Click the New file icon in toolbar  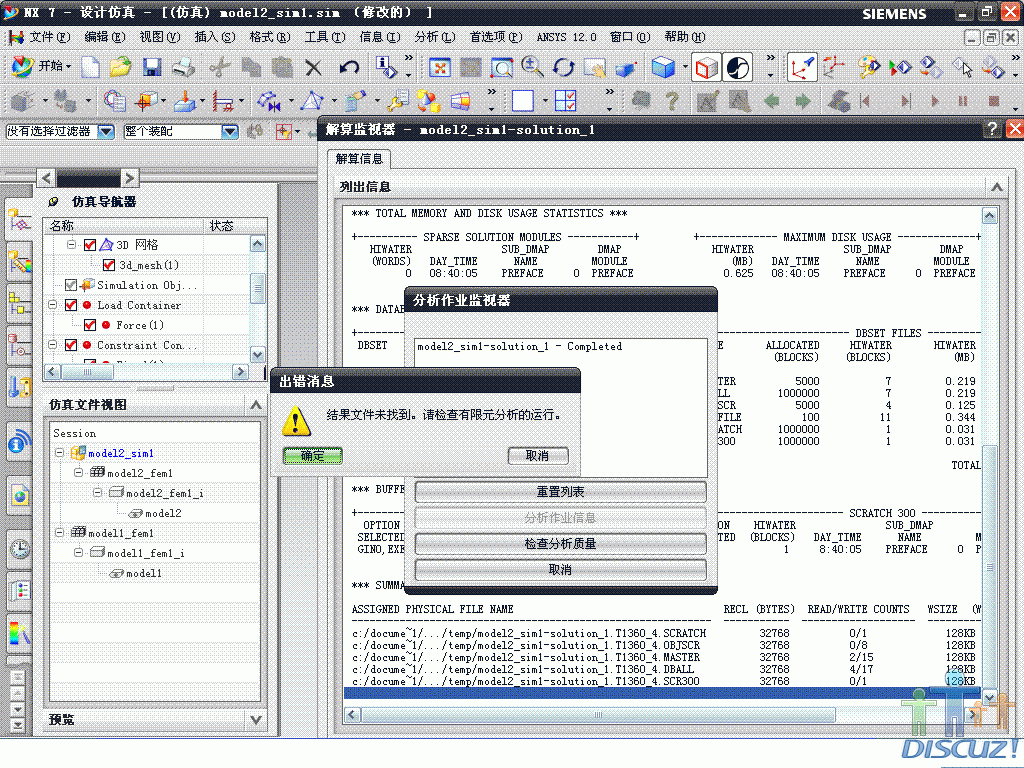(90, 67)
